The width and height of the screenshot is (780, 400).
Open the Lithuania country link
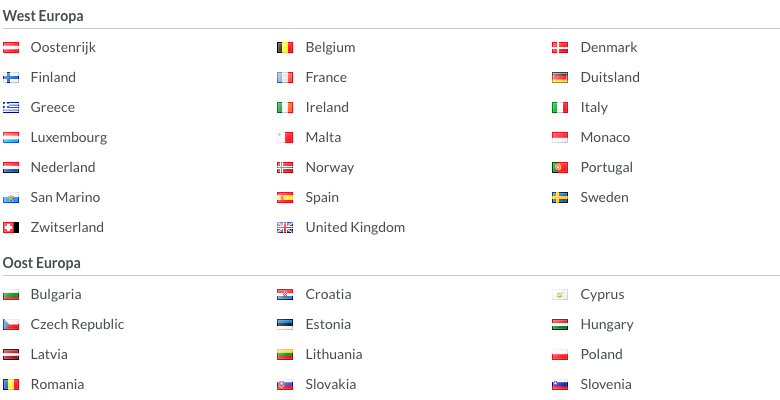coord(334,354)
